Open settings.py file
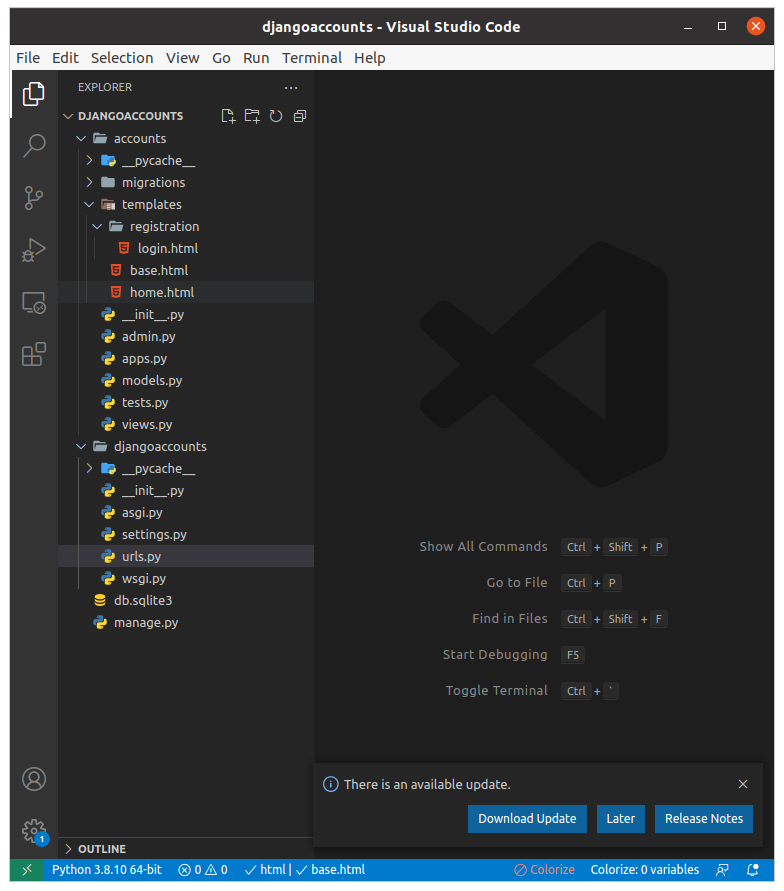784x891 pixels. [186, 534]
